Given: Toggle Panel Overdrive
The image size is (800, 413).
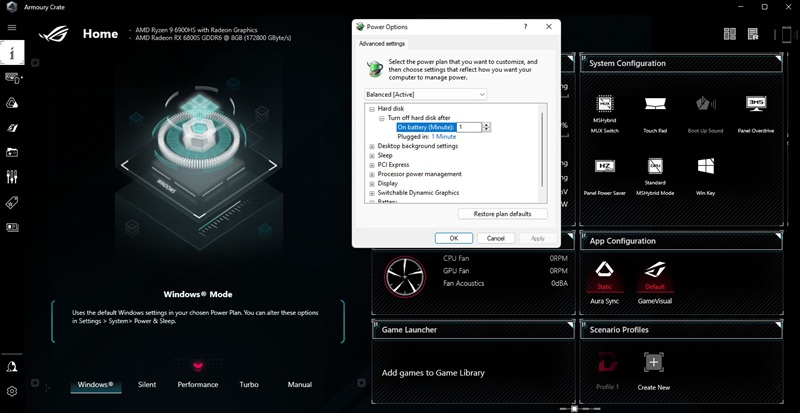Looking at the screenshot, I should [x=756, y=114].
